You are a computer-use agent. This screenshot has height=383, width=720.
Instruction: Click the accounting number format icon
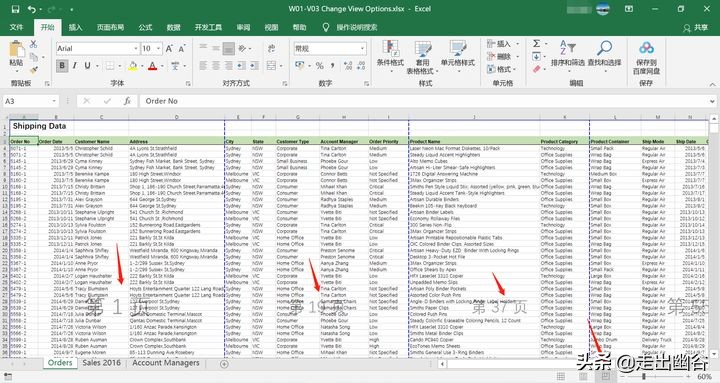300,66
